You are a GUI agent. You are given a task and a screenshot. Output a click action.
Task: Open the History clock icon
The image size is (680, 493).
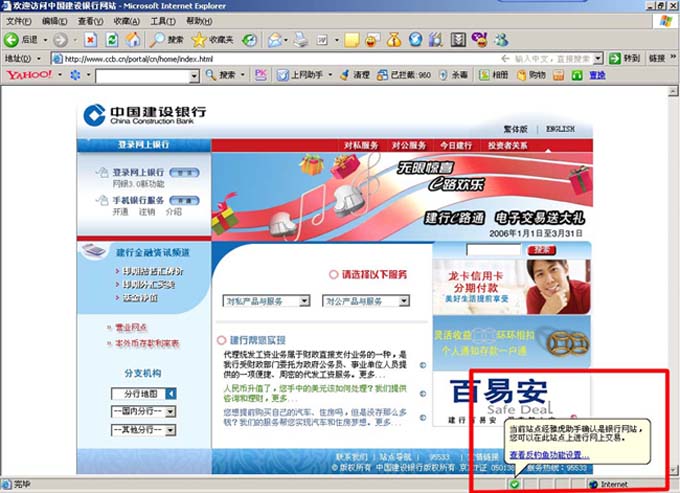tap(249, 40)
